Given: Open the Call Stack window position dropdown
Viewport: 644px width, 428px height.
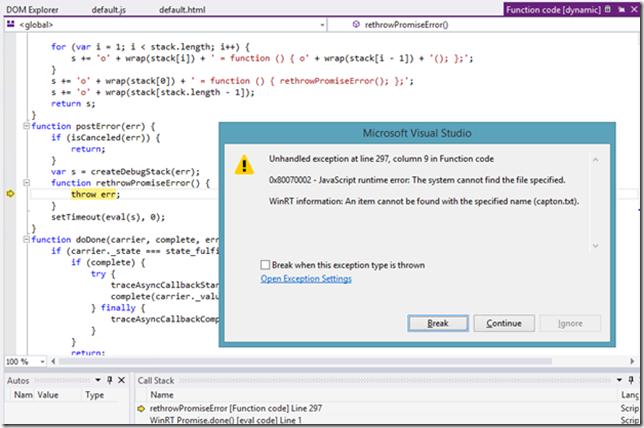Looking at the screenshot, I should [619, 380].
